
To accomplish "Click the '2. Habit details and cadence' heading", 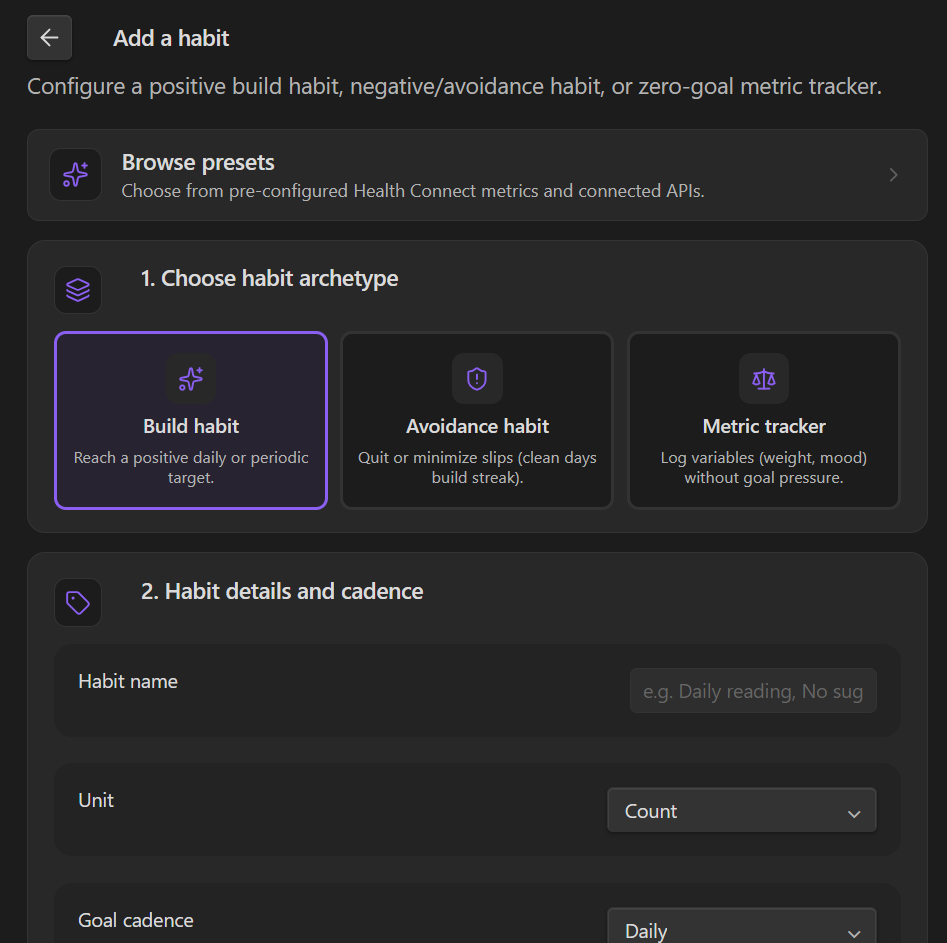I will 282,591.
